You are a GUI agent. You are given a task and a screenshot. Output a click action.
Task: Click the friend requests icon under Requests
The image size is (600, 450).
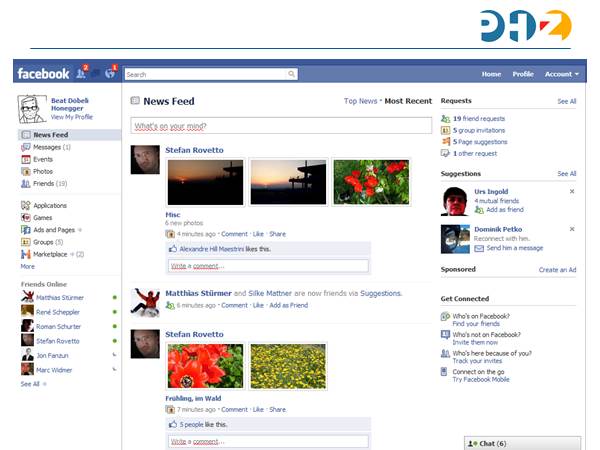pyautogui.click(x=445, y=119)
